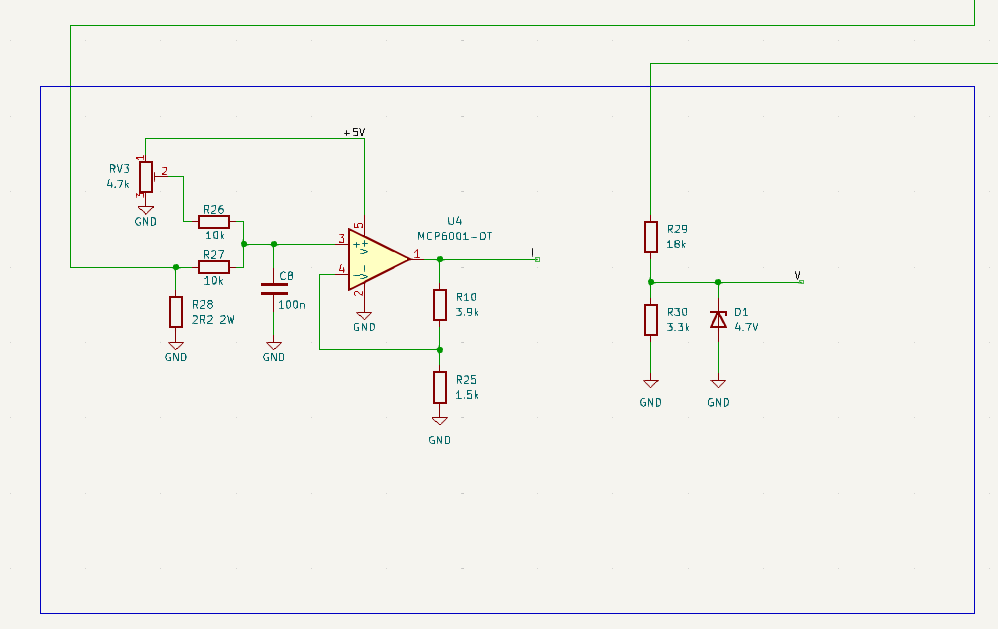Select the R30 resistor symbol

(650, 320)
